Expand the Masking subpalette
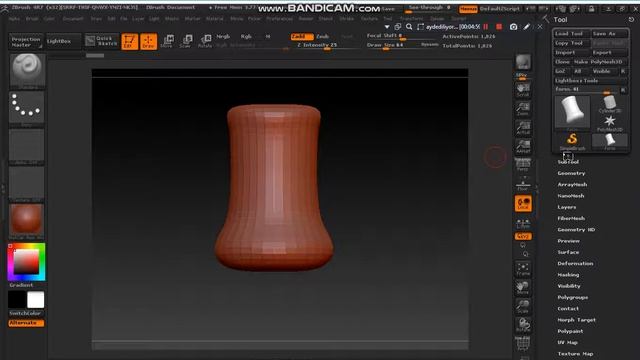640x360 pixels. click(x=568, y=275)
